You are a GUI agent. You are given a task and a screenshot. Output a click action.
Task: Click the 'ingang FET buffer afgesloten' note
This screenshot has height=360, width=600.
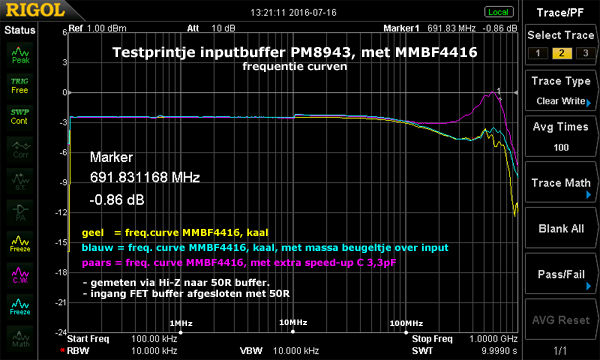[186, 293]
